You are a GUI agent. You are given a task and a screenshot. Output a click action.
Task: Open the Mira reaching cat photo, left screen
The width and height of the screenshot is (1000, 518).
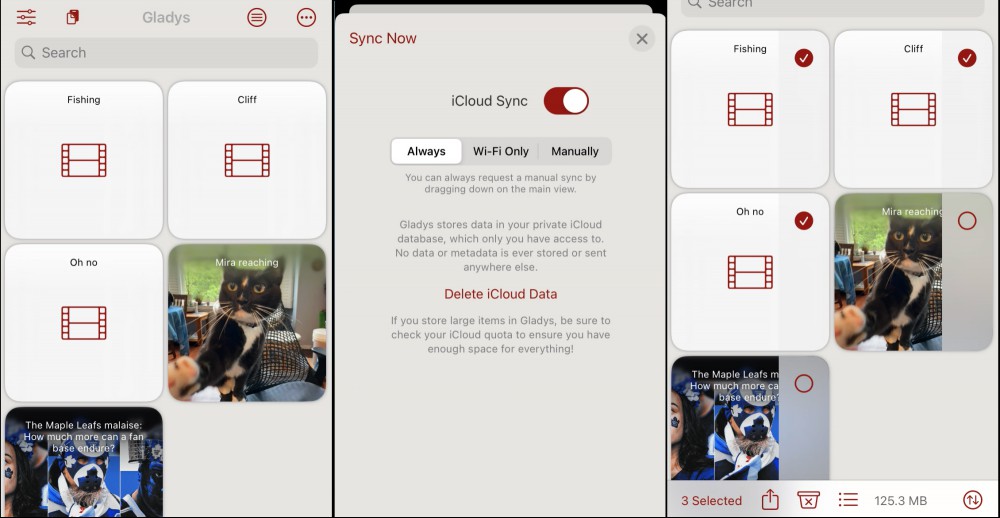coord(247,323)
